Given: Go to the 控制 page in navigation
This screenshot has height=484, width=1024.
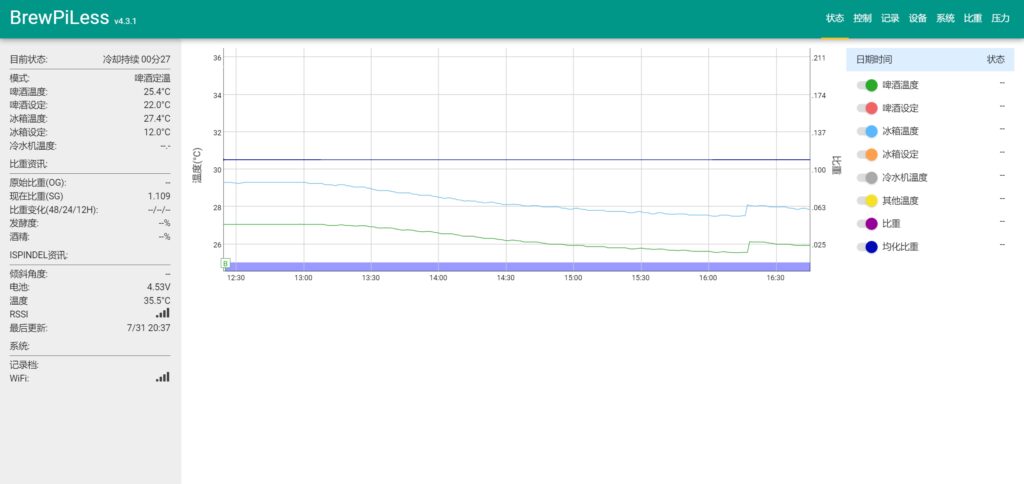Looking at the screenshot, I should 863,19.
